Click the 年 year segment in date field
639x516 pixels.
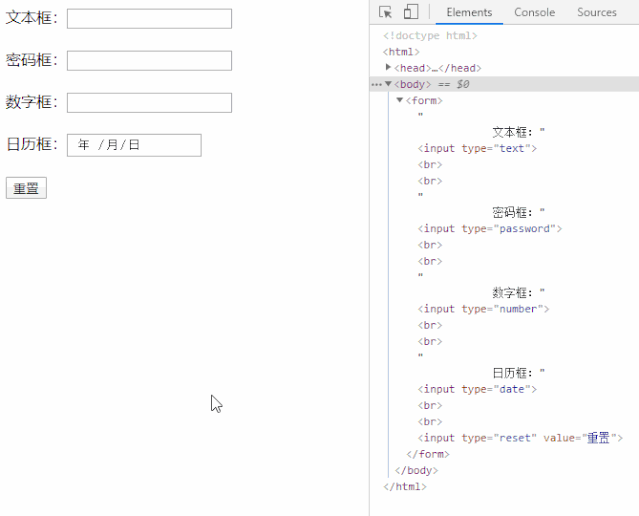[84, 145]
